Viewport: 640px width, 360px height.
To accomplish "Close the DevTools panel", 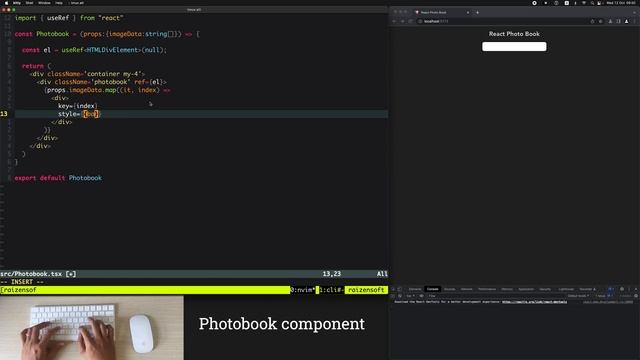I will click(636, 289).
